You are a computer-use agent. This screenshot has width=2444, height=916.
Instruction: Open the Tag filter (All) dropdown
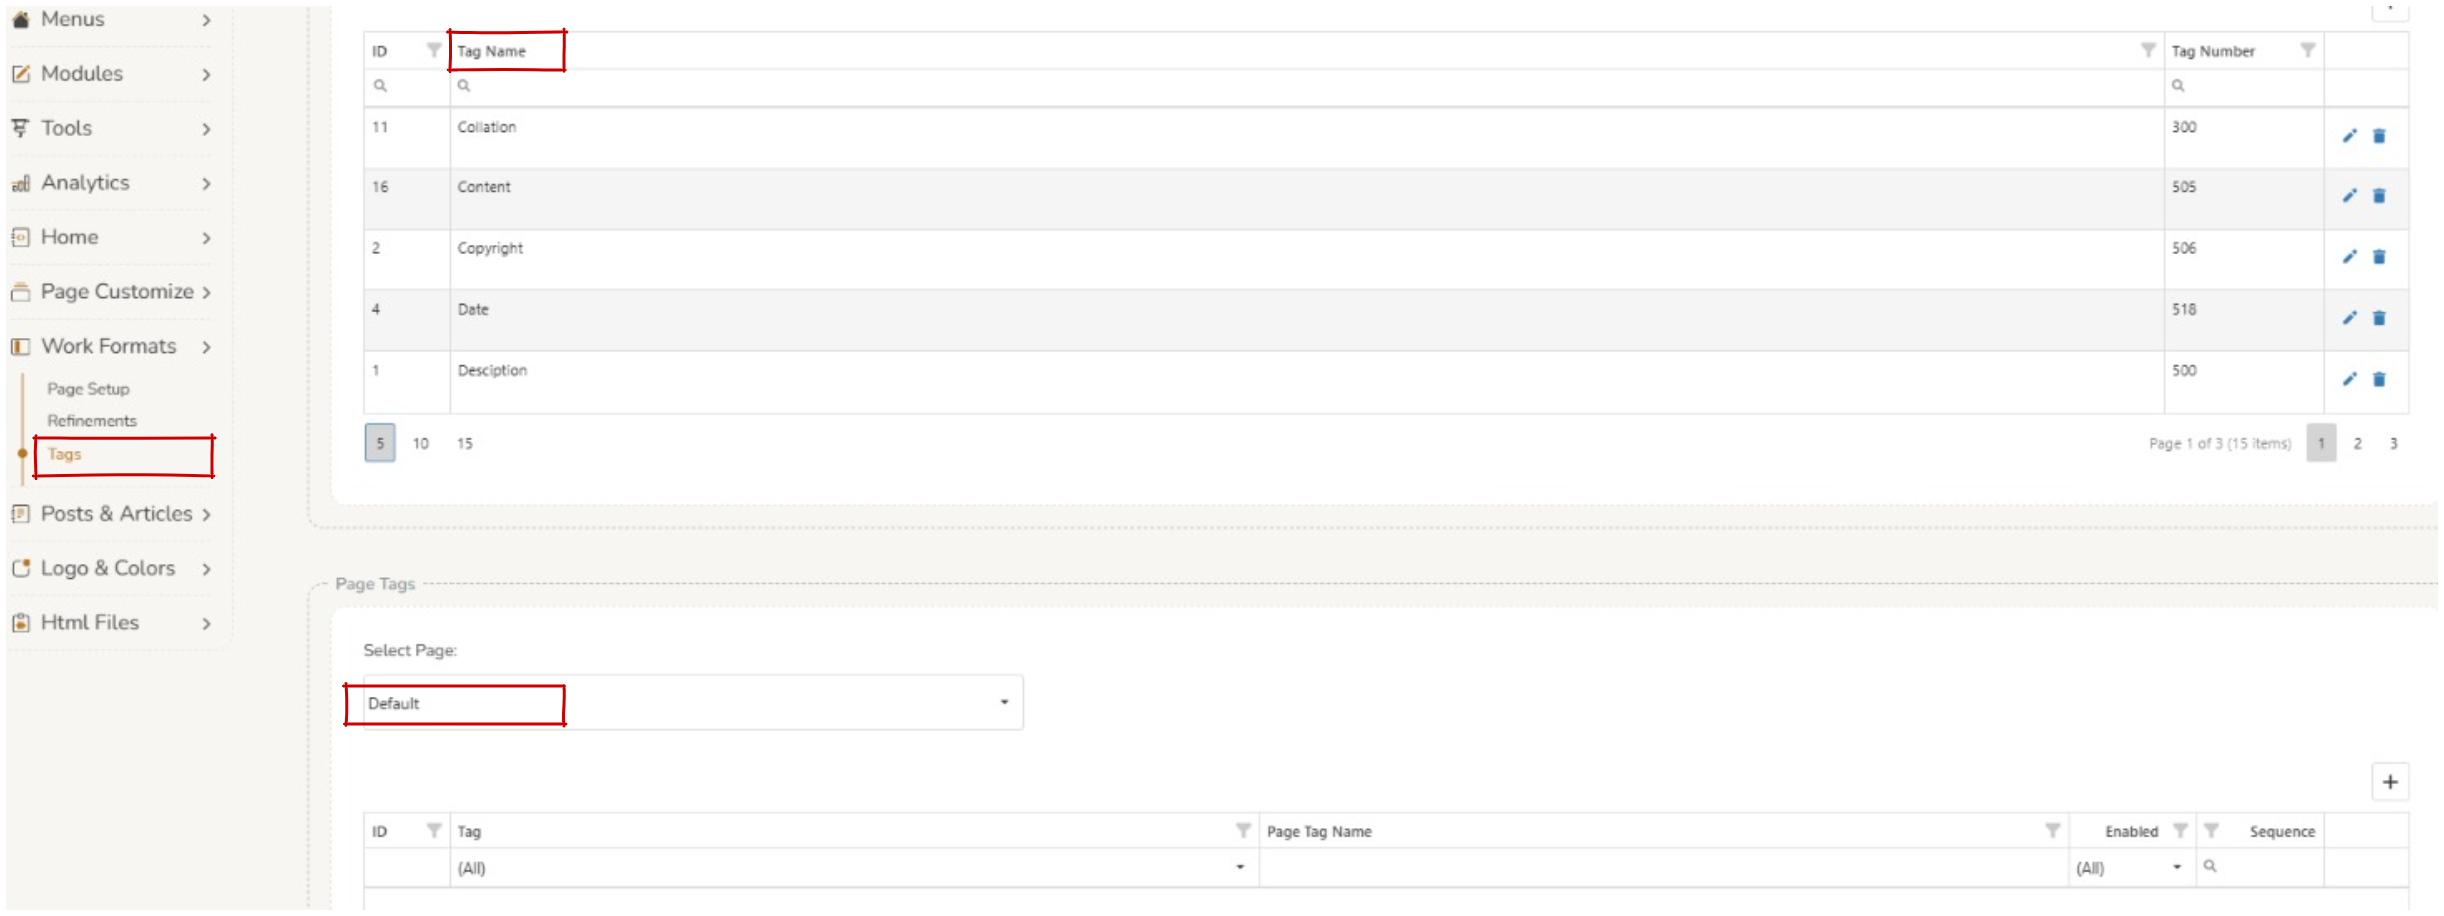click(1240, 867)
